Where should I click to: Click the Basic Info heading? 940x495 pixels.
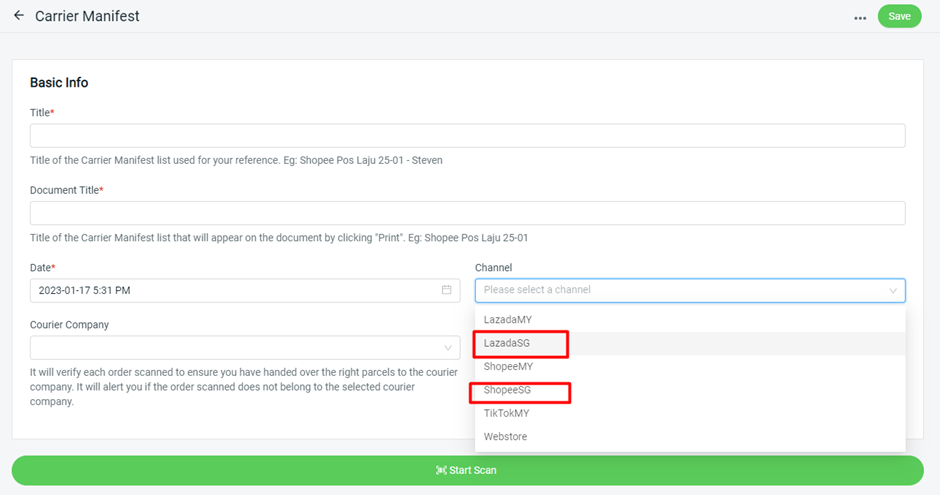[59, 83]
